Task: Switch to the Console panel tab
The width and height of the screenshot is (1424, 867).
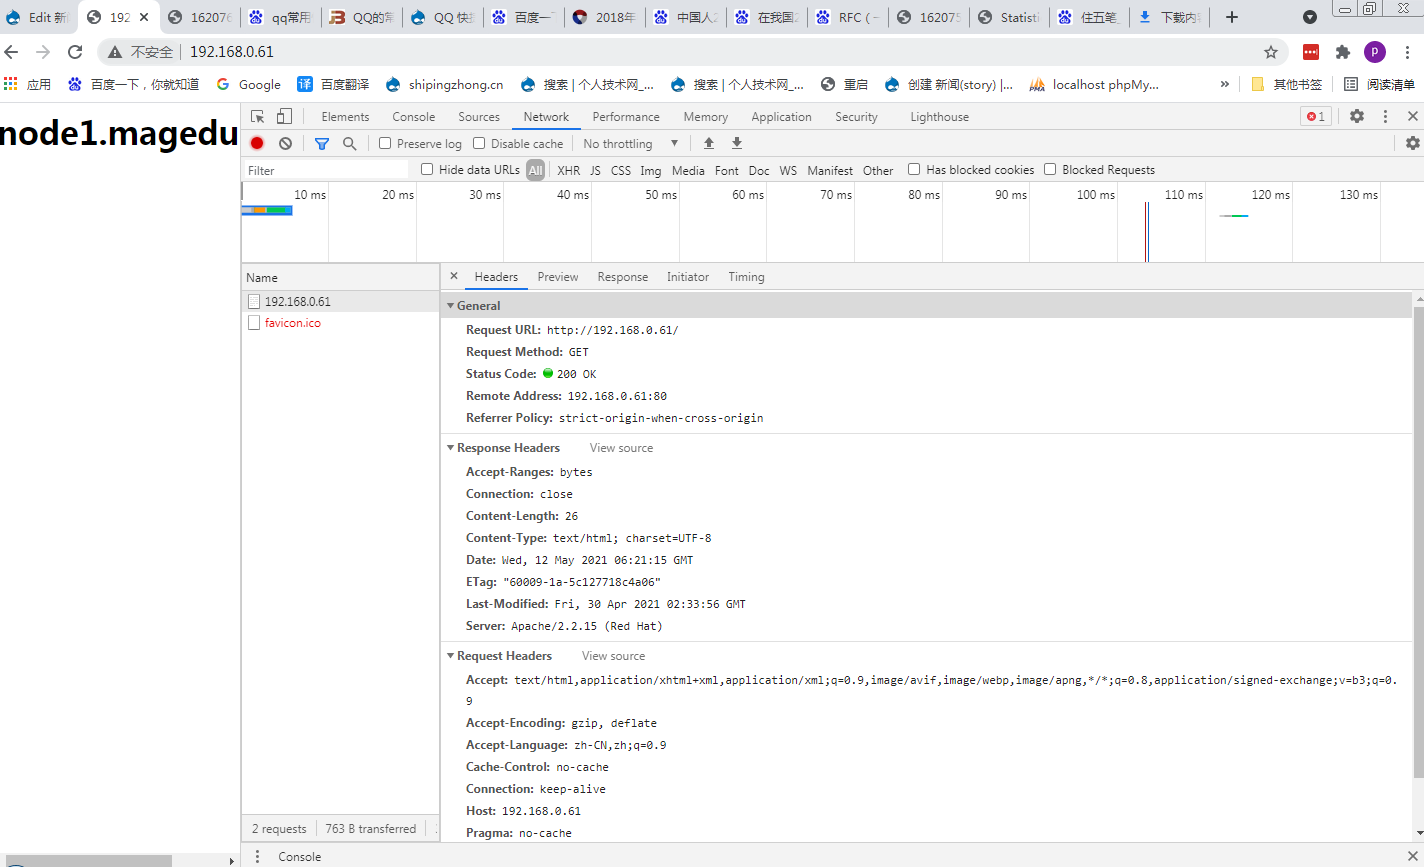Action: (413, 117)
